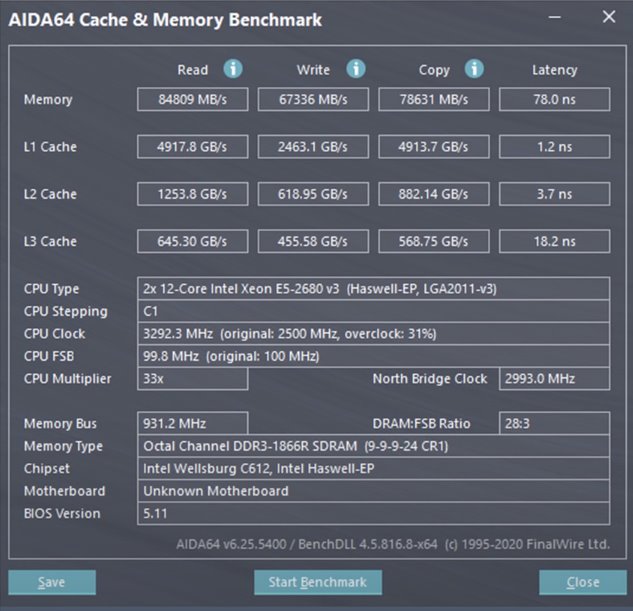Close the window using the X icon
The height and width of the screenshot is (611, 633).
(609, 17)
